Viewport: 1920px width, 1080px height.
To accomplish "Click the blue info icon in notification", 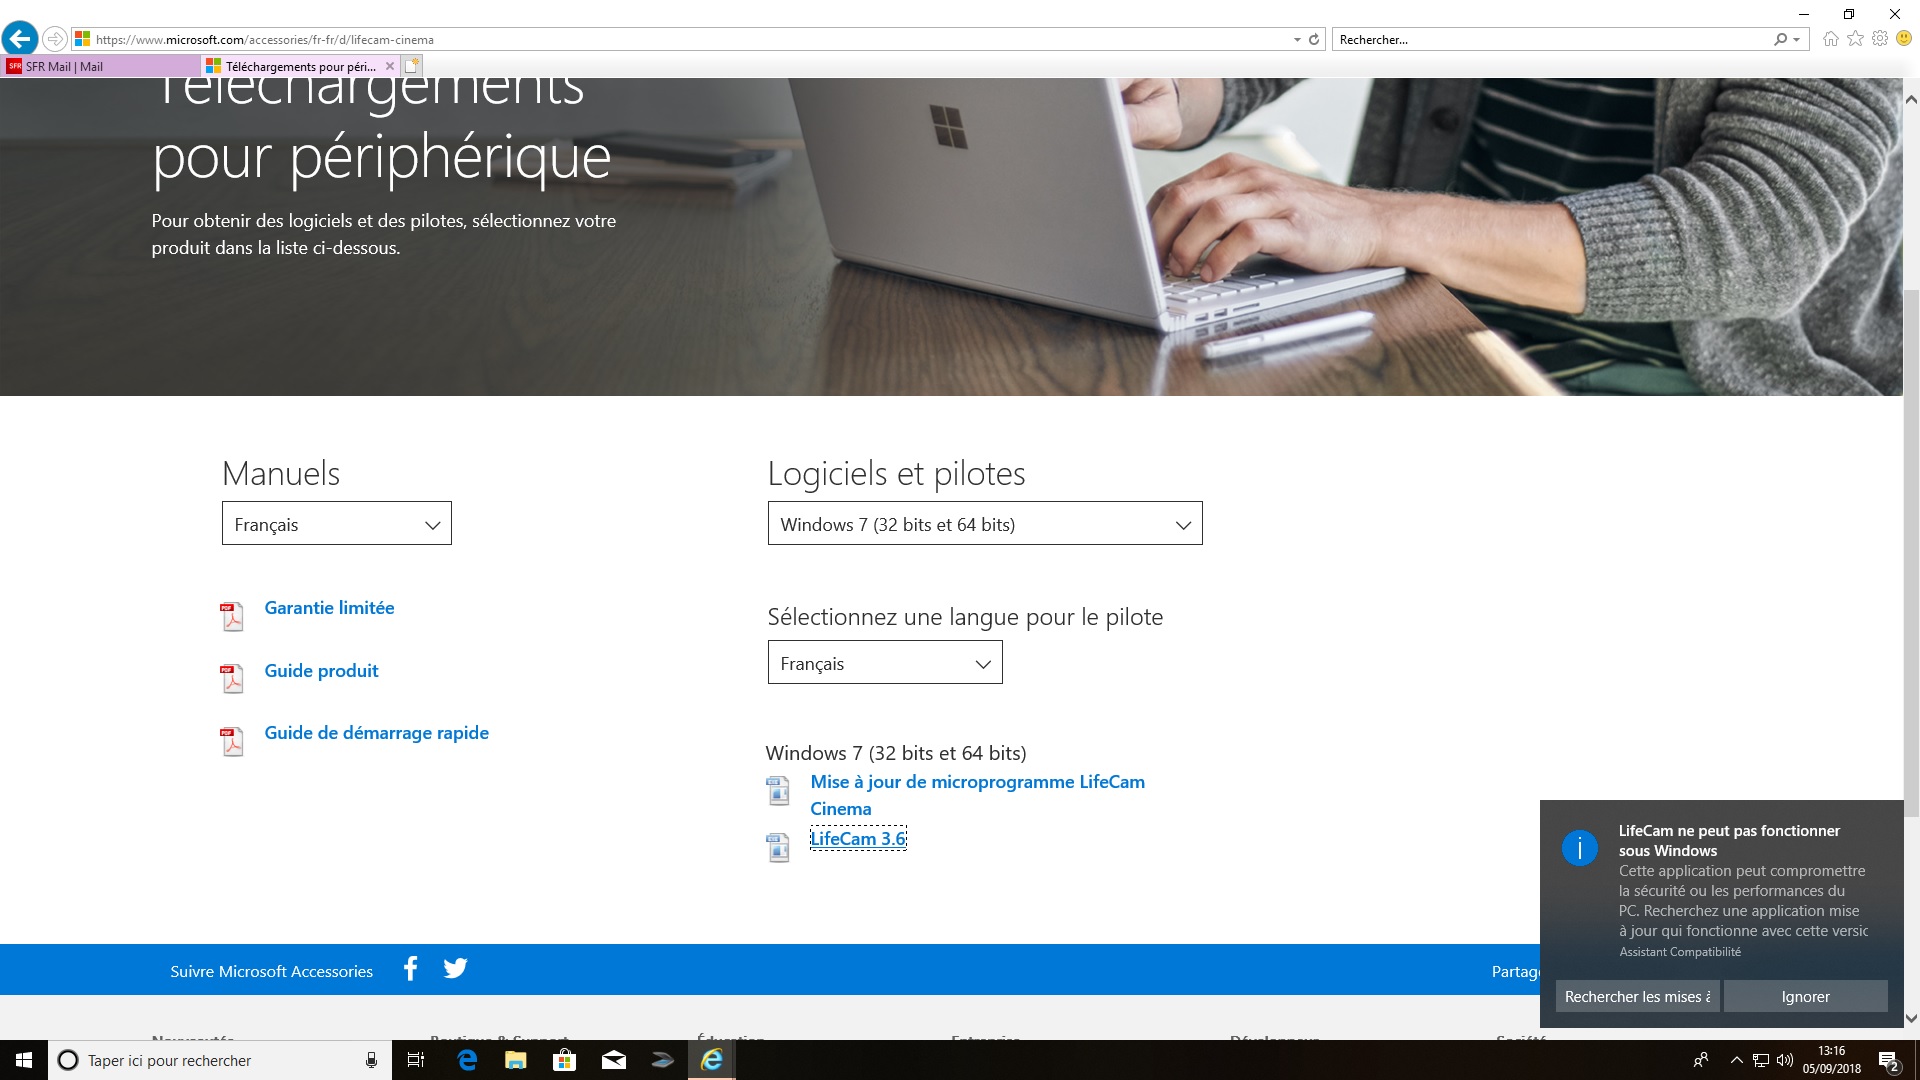I will click(1580, 849).
